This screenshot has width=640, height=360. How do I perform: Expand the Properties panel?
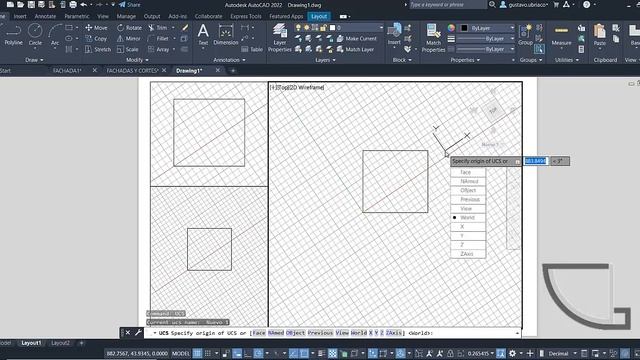point(465,60)
